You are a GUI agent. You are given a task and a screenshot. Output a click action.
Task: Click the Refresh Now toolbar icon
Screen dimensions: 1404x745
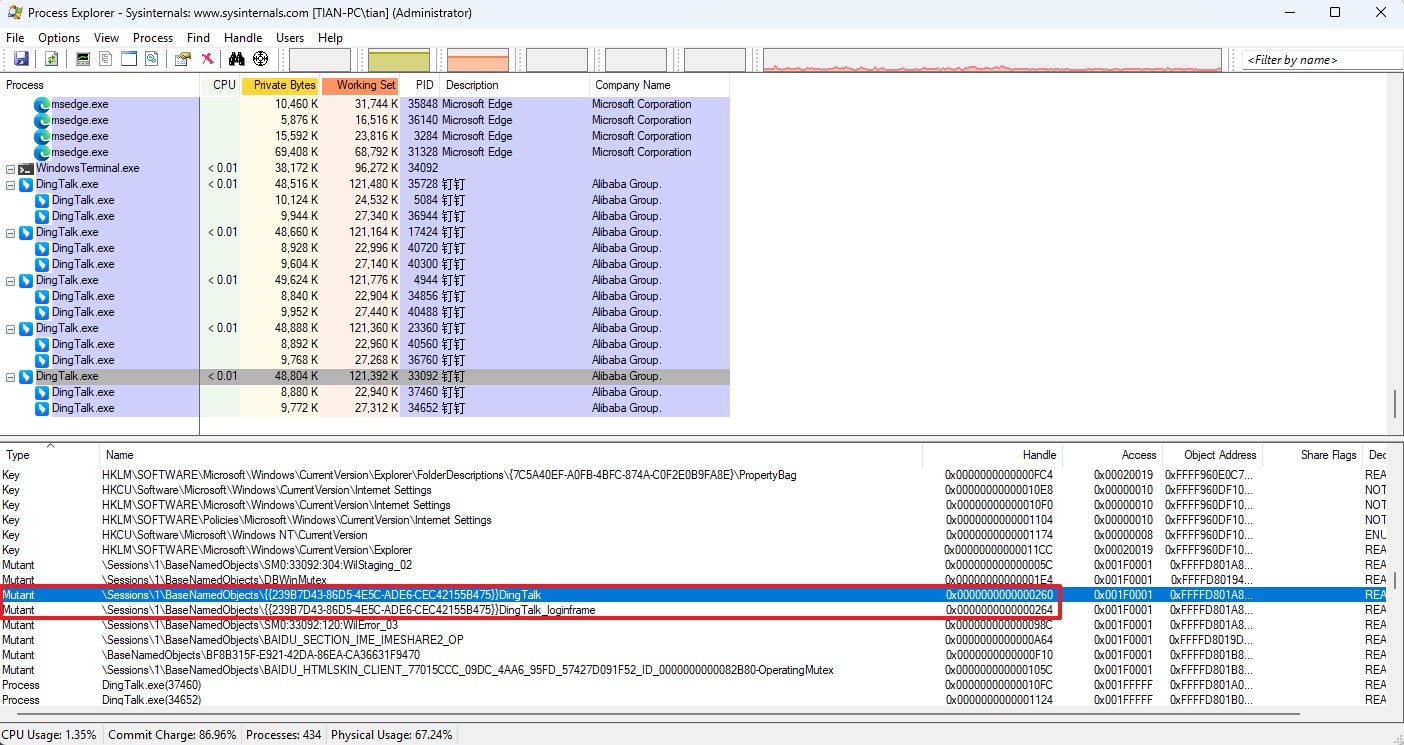point(51,59)
